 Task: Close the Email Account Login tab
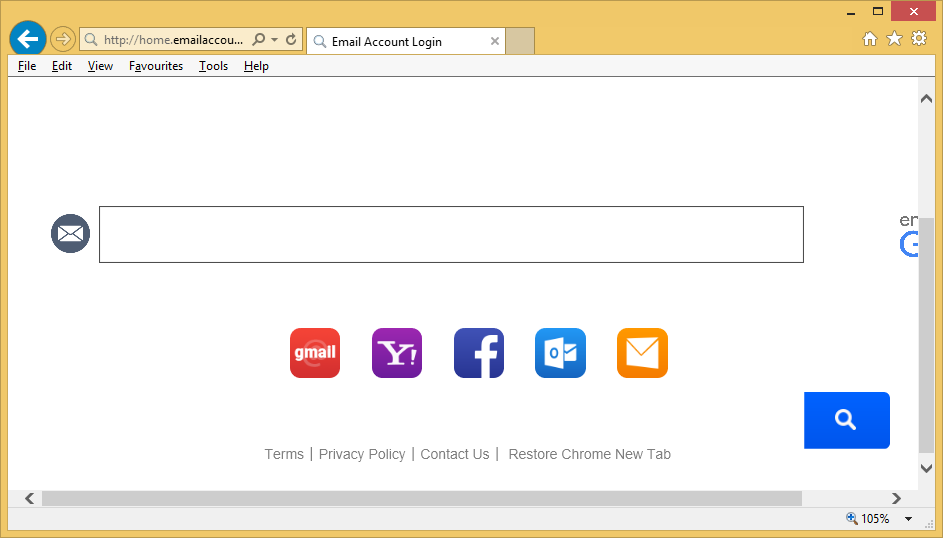click(494, 41)
